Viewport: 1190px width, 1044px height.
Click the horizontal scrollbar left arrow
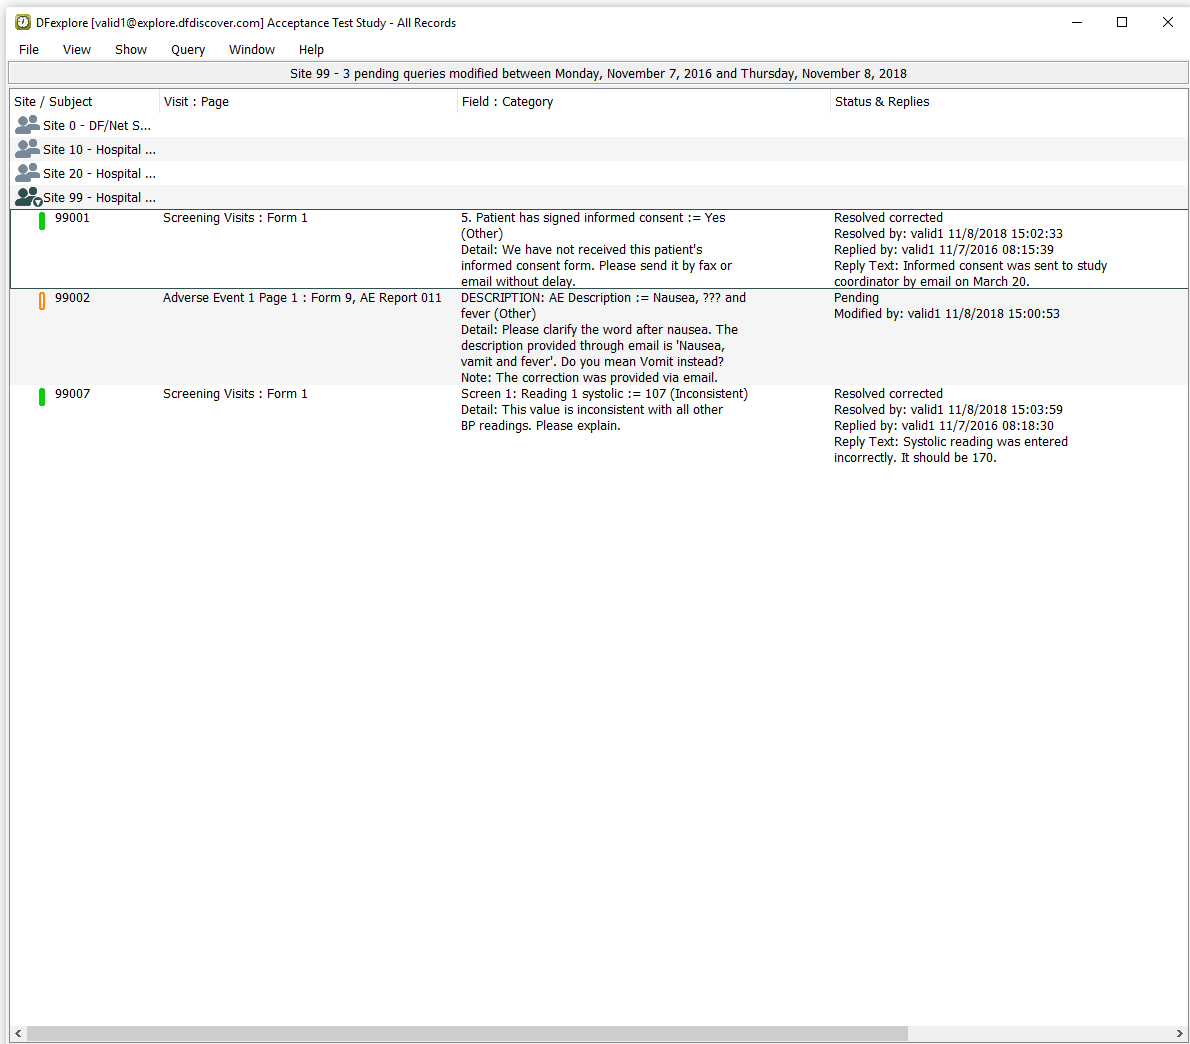coord(17,1033)
